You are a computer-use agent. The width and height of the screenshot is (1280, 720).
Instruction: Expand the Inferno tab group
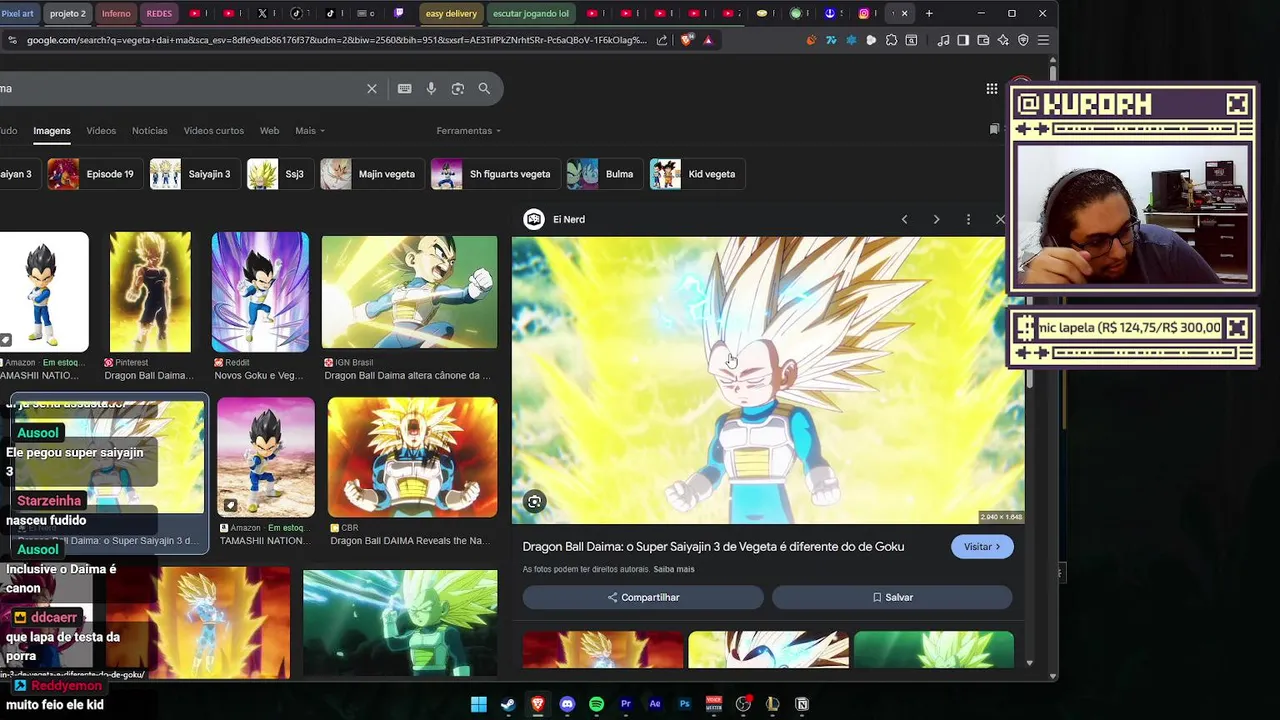pos(116,13)
